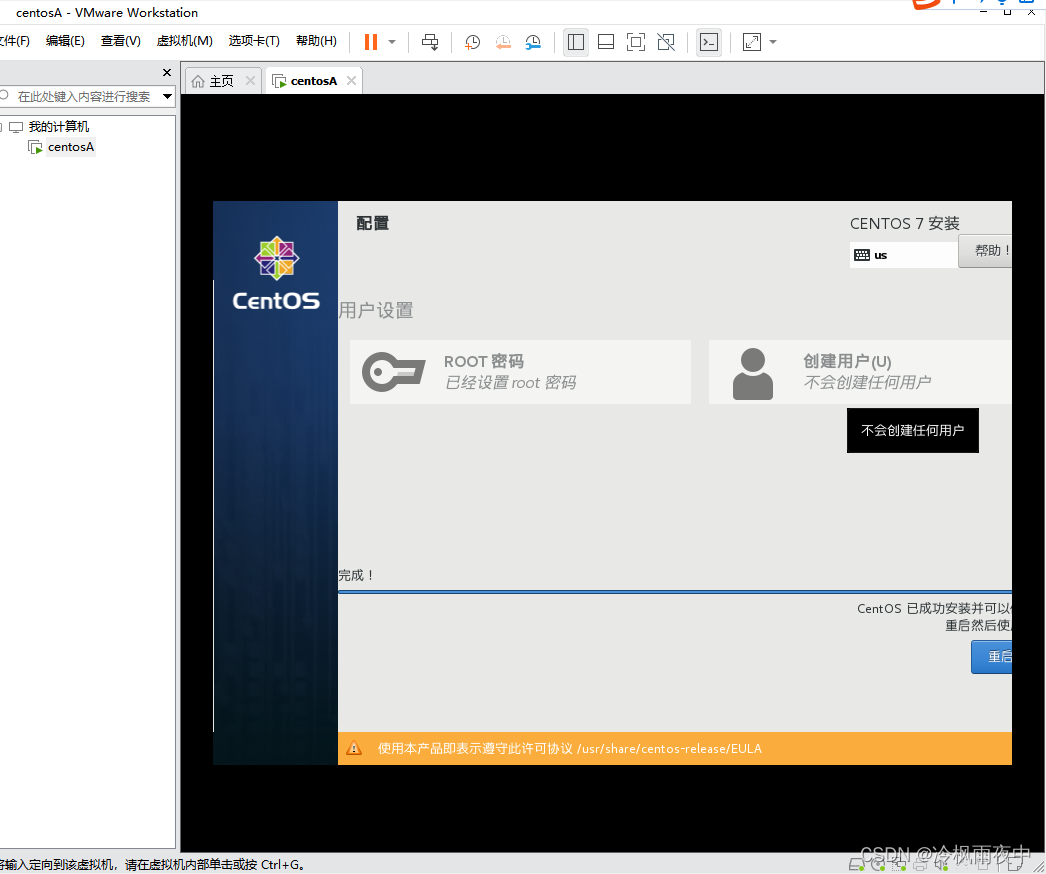Click the 完成! status text
Image resolution: width=1046 pixels, height=874 pixels.
pyautogui.click(x=356, y=575)
